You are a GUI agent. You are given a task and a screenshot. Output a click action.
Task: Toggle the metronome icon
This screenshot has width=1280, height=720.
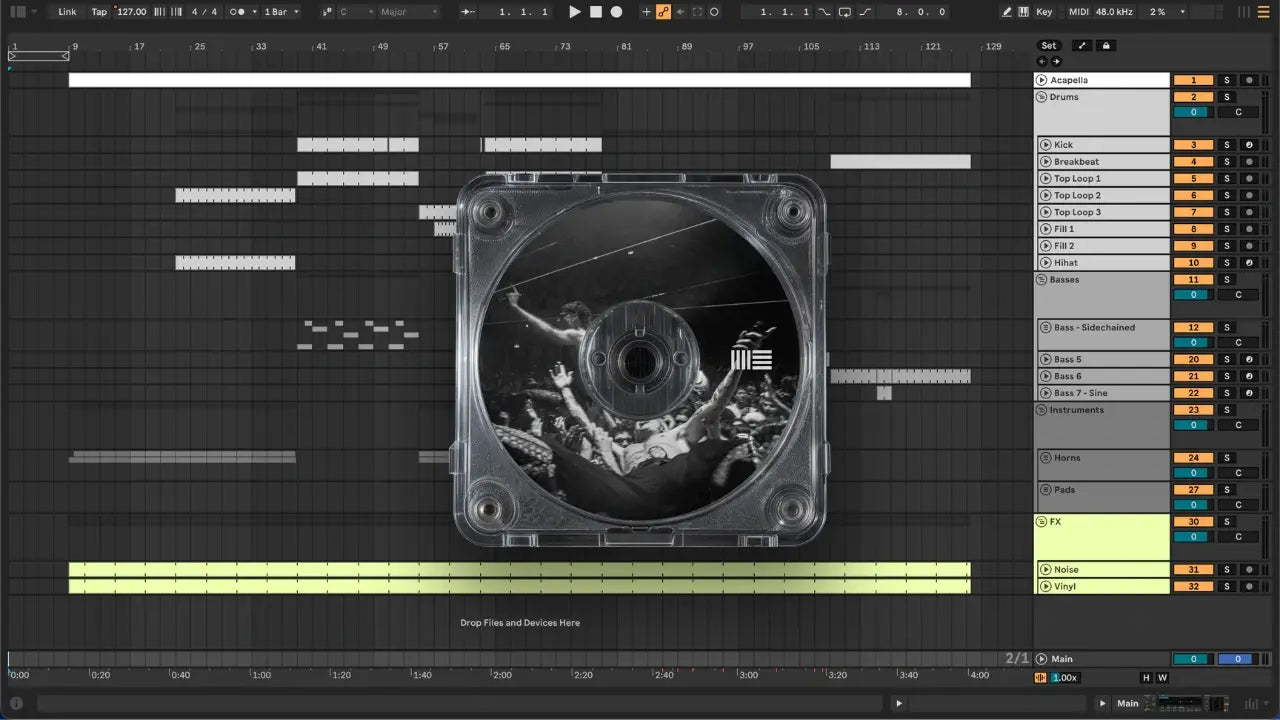click(x=239, y=12)
